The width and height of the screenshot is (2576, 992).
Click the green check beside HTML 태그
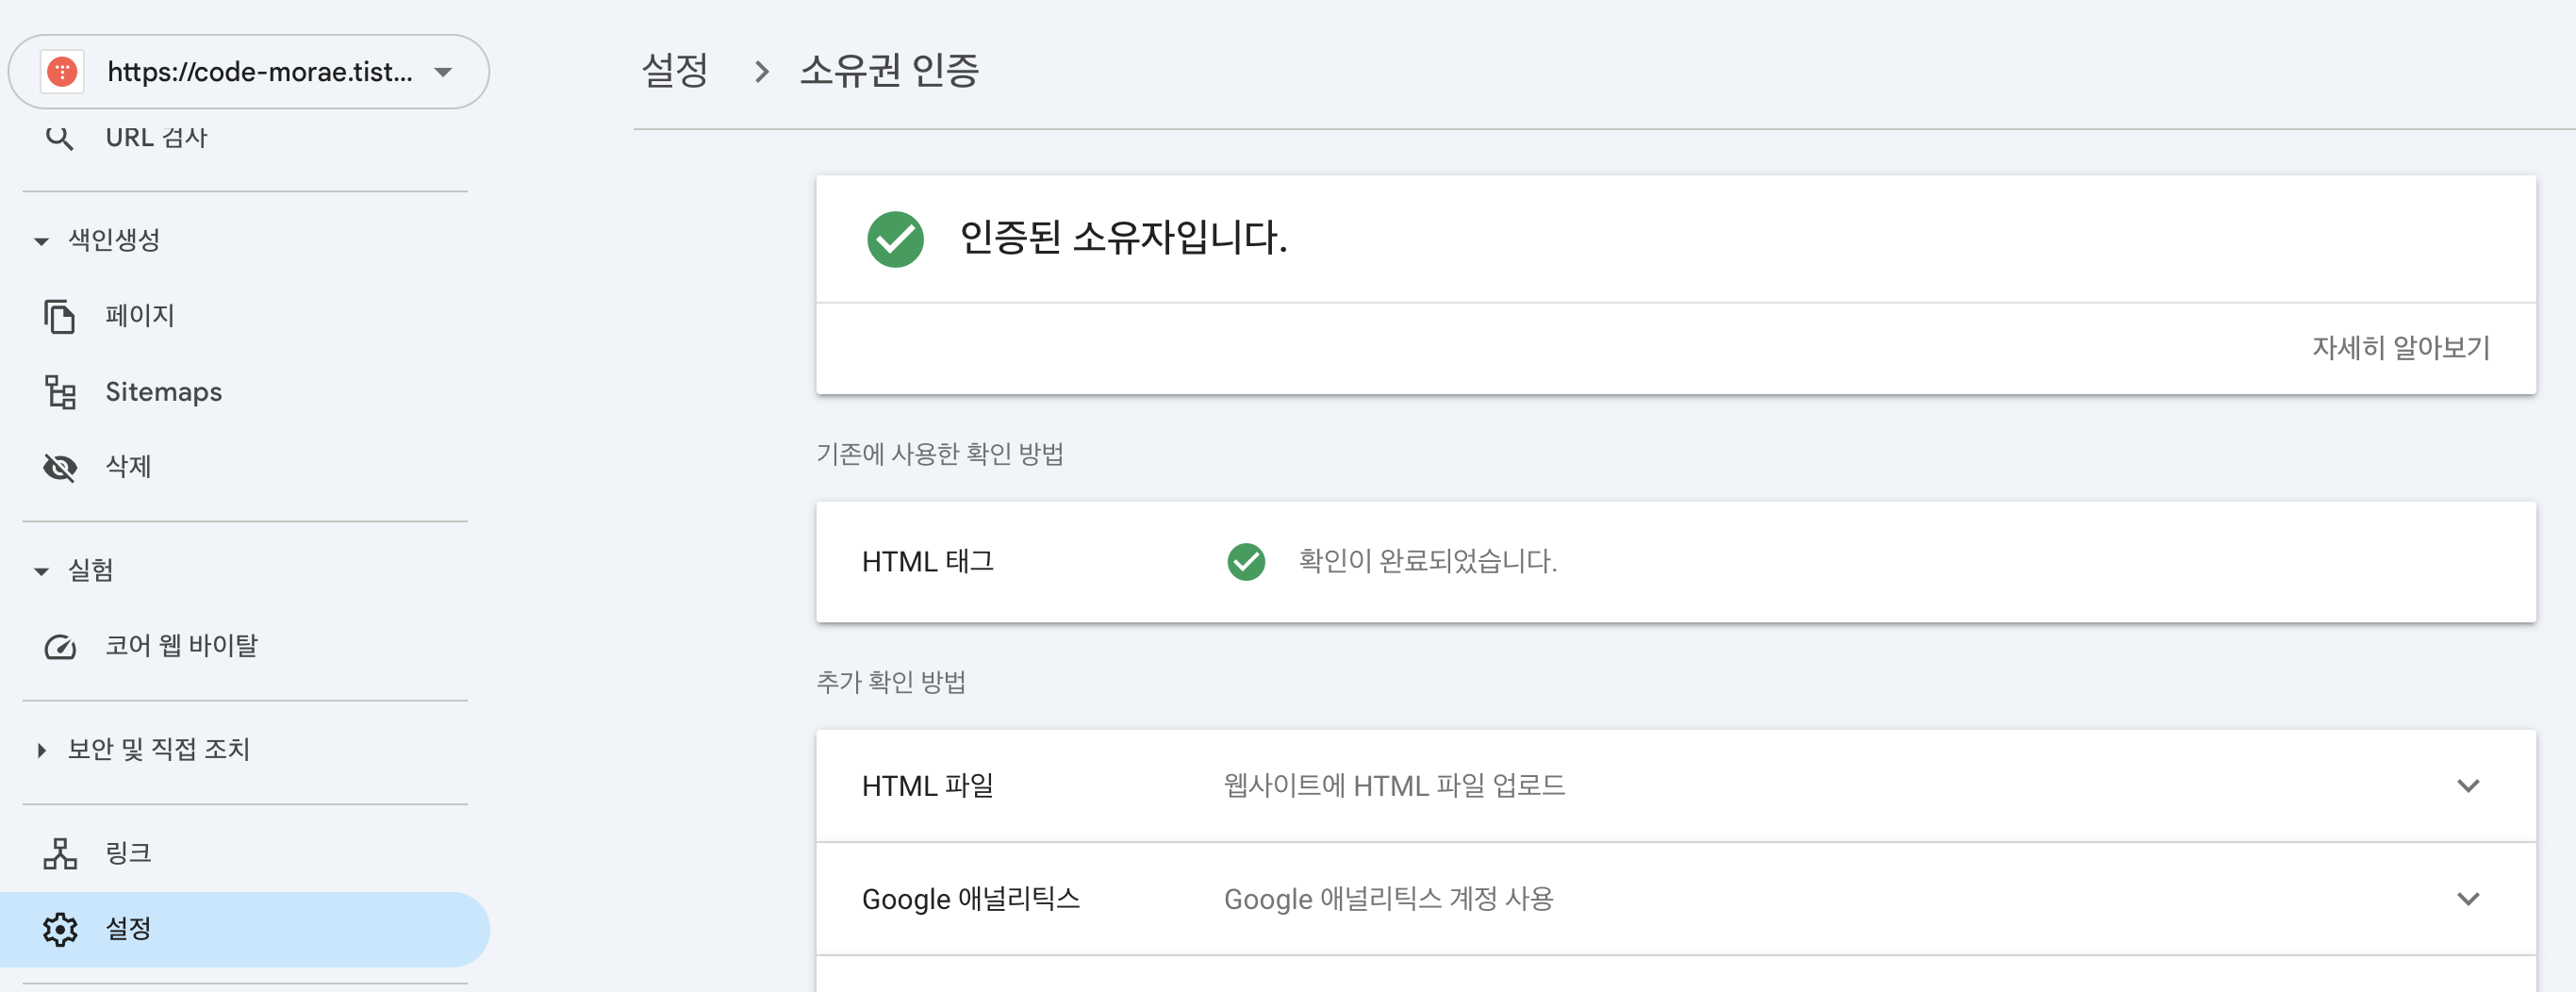click(x=1246, y=562)
